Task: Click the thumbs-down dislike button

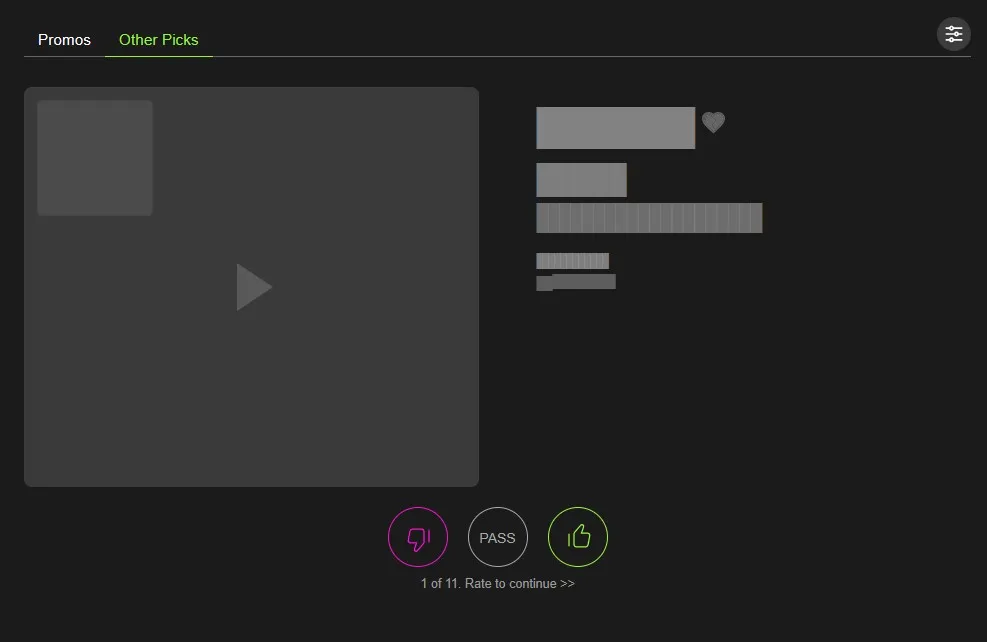Action: click(418, 537)
